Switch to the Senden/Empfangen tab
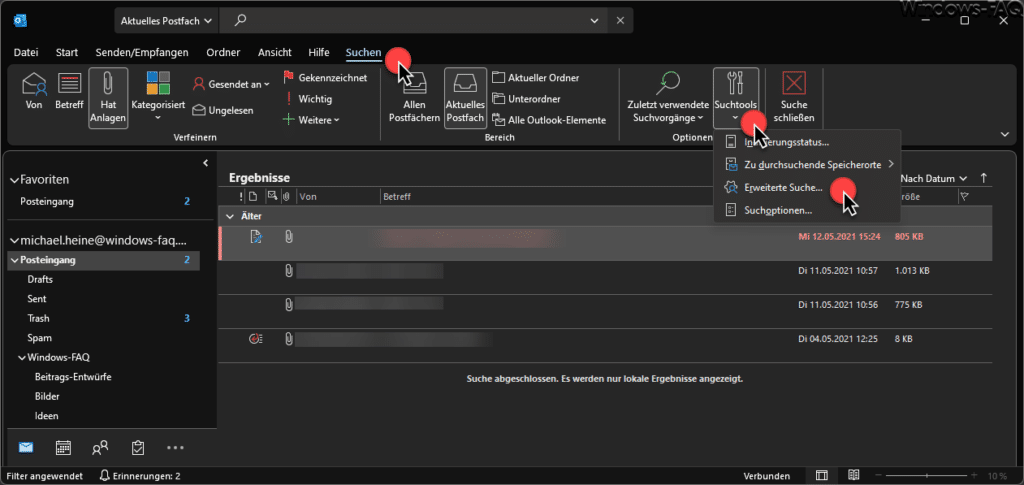This screenshot has height=485, width=1024. pyautogui.click(x=142, y=52)
